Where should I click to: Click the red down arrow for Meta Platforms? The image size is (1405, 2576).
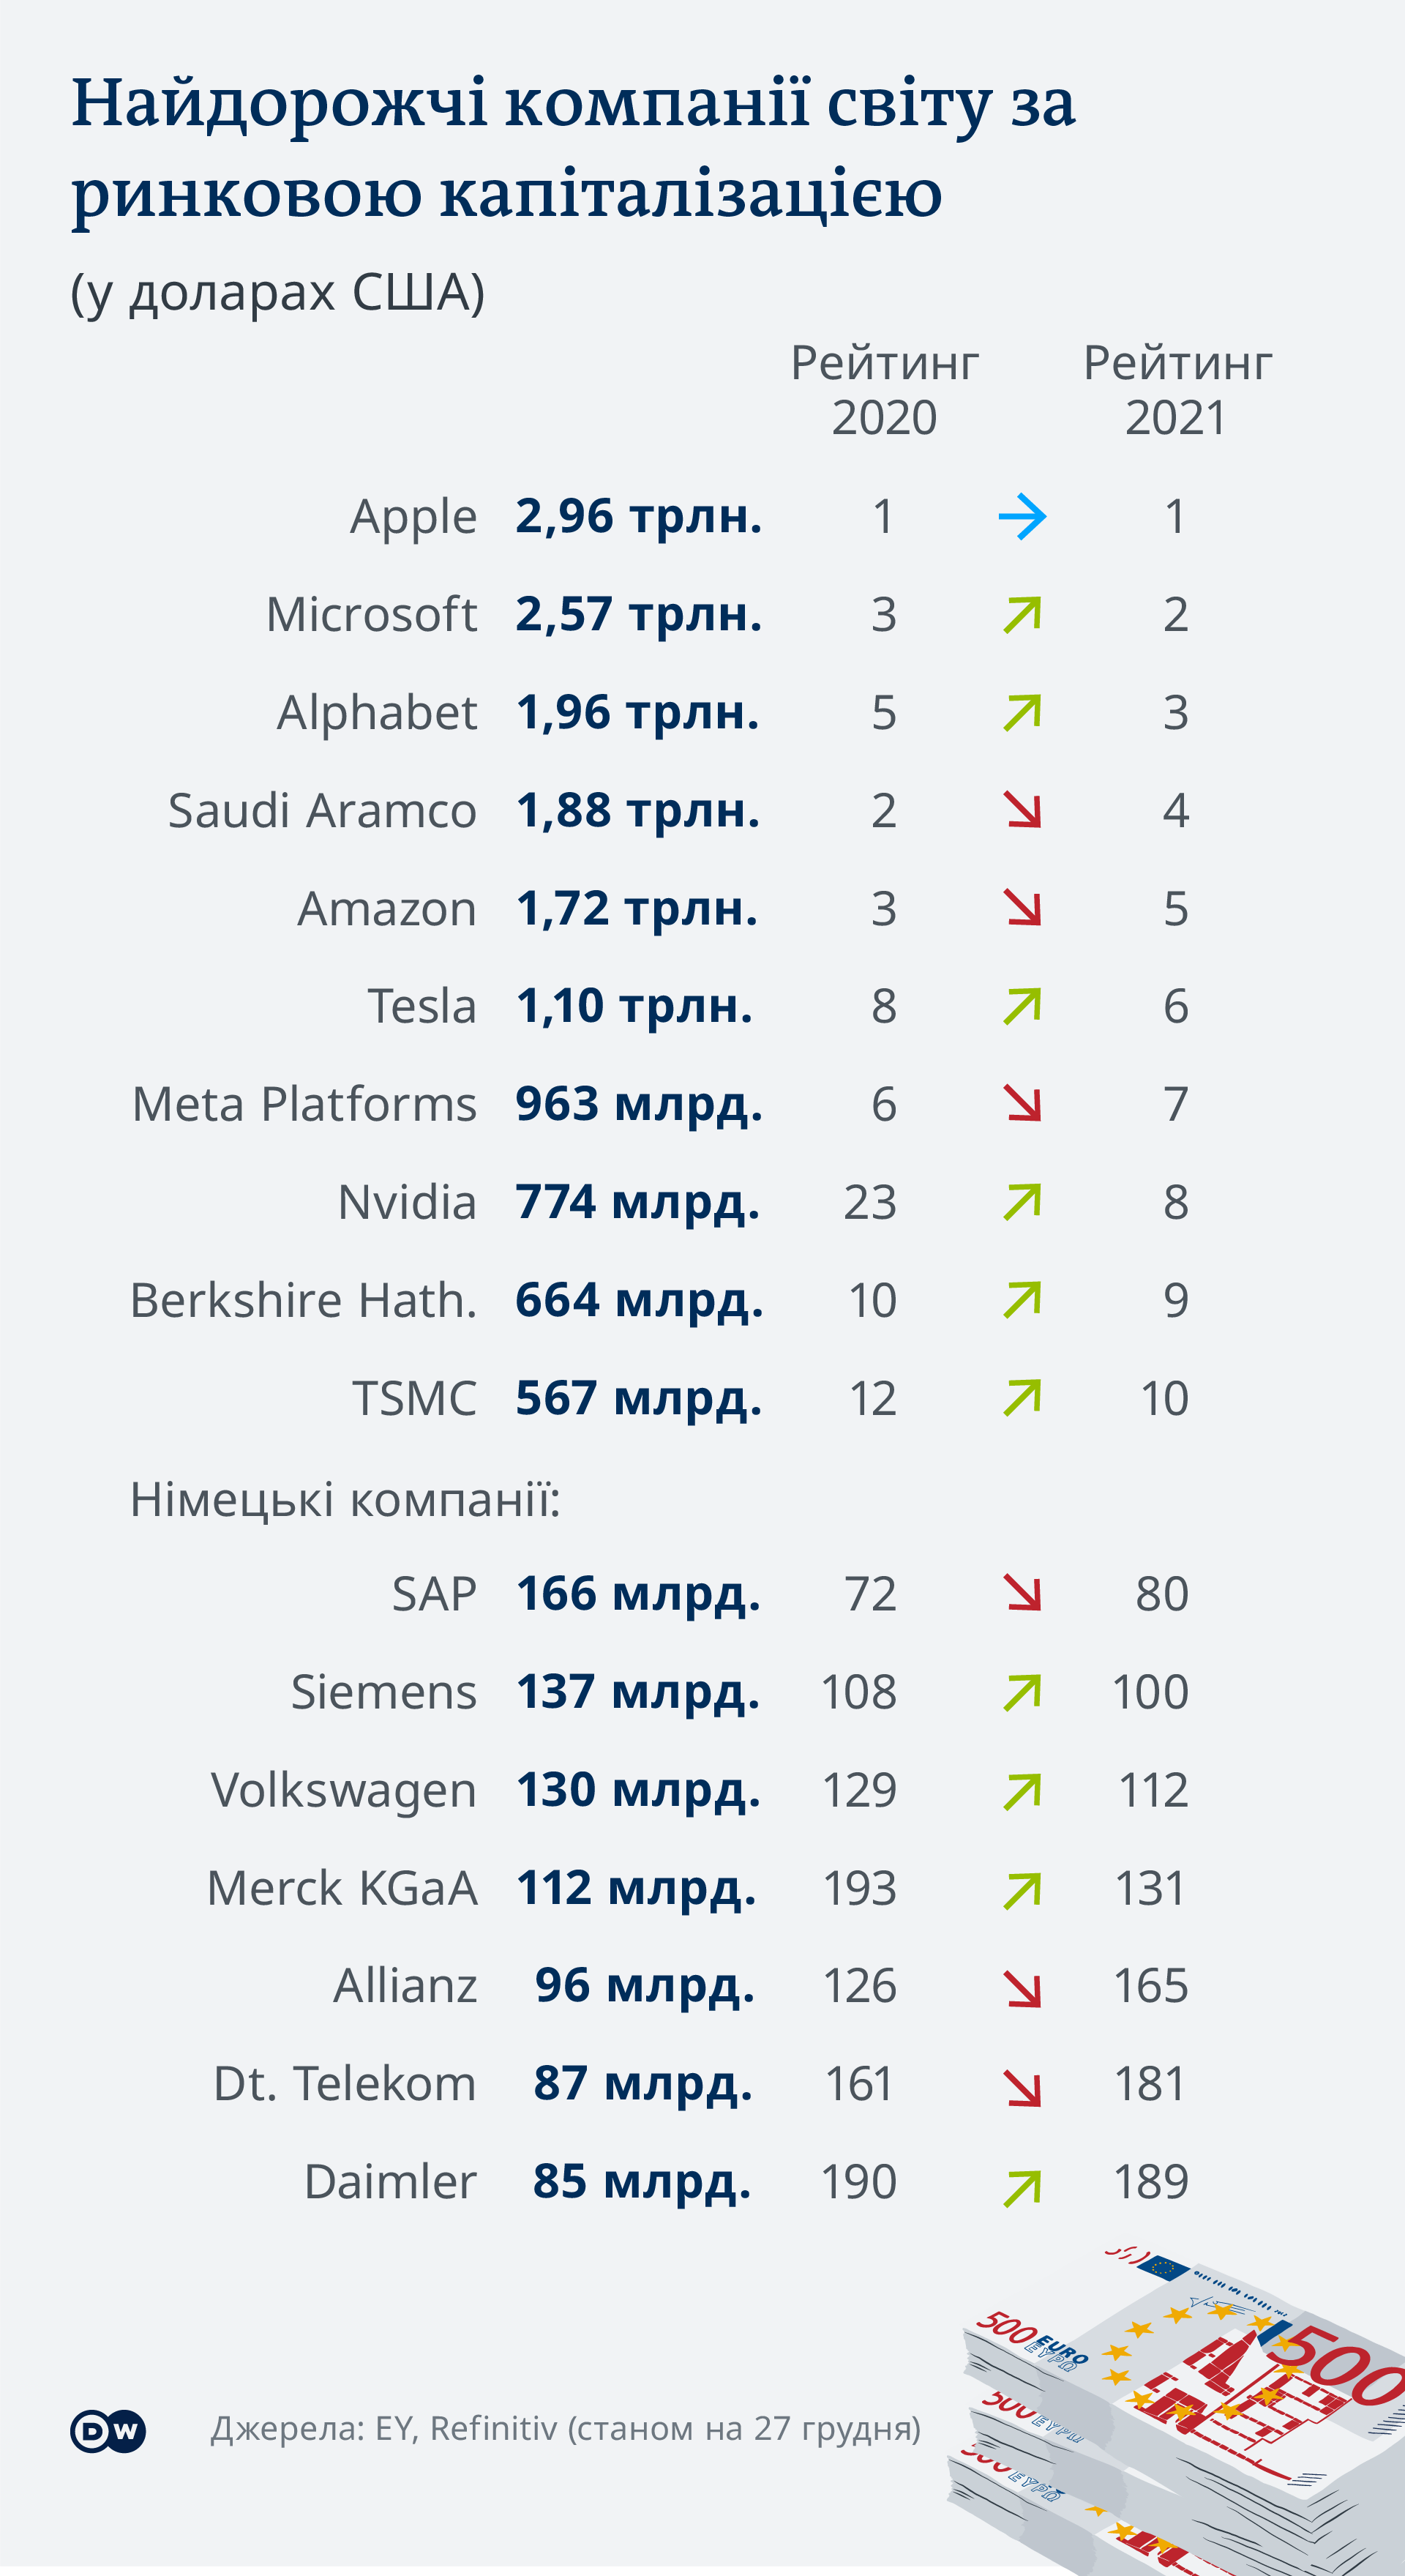[1023, 1104]
